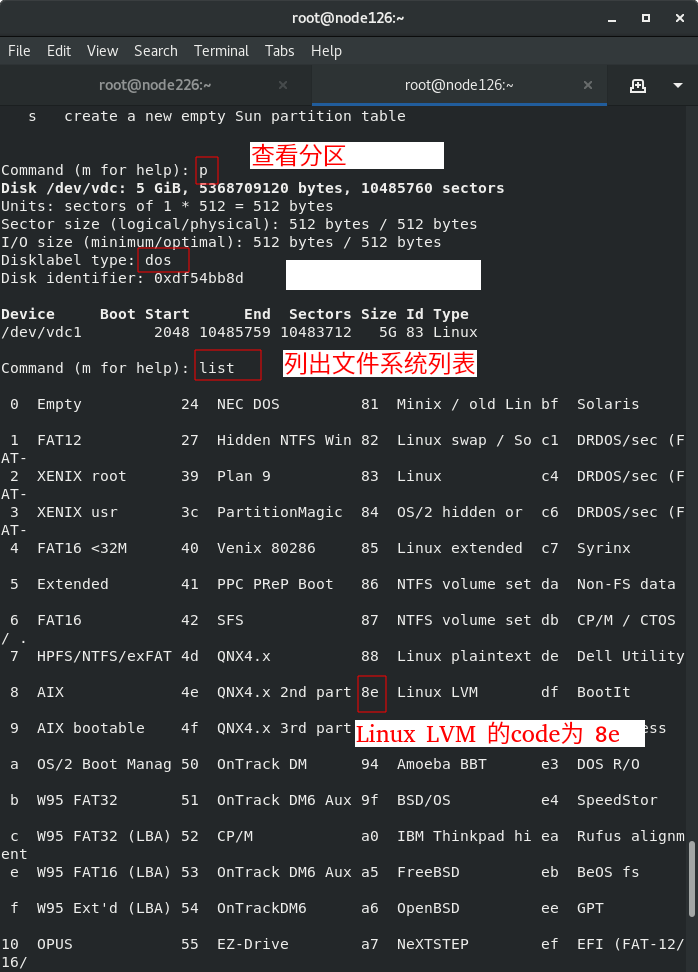Open the Tabs menu
The height and width of the screenshot is (972, 698).
280,51
